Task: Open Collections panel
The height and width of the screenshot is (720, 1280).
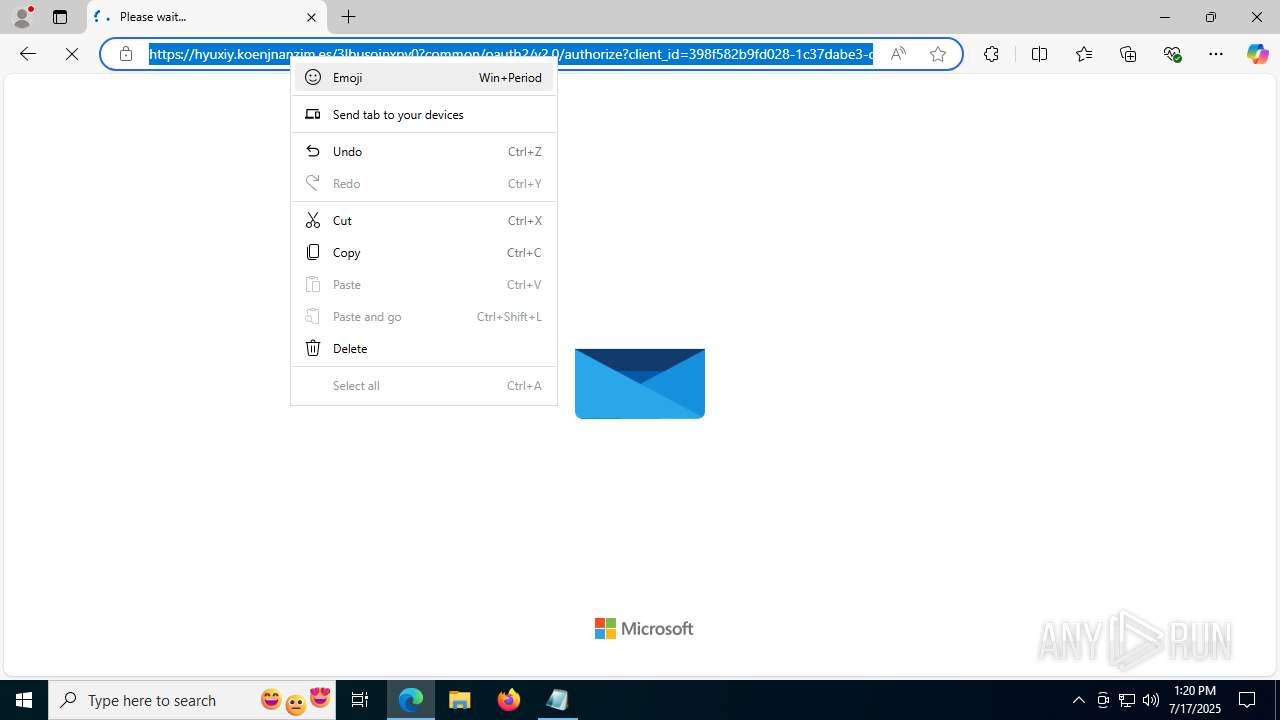Action: click(x=1128, y=54)
